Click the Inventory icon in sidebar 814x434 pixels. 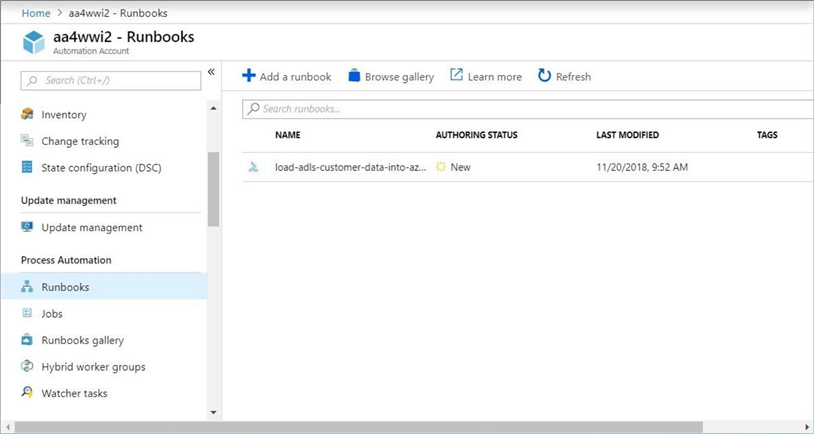28,115
